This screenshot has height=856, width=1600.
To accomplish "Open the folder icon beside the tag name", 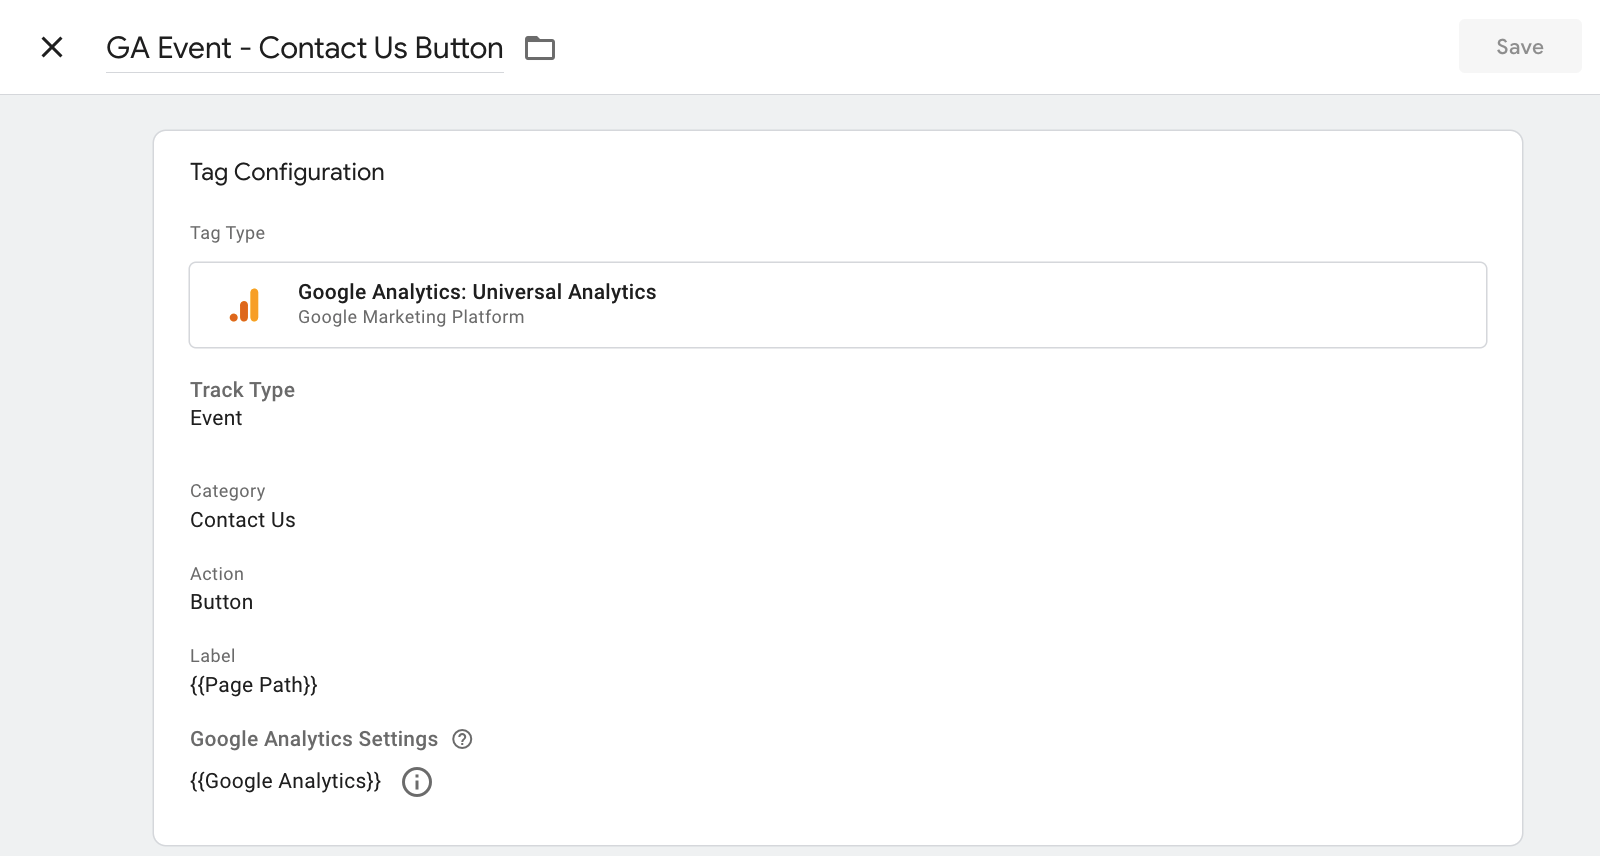I will point(540,48).
